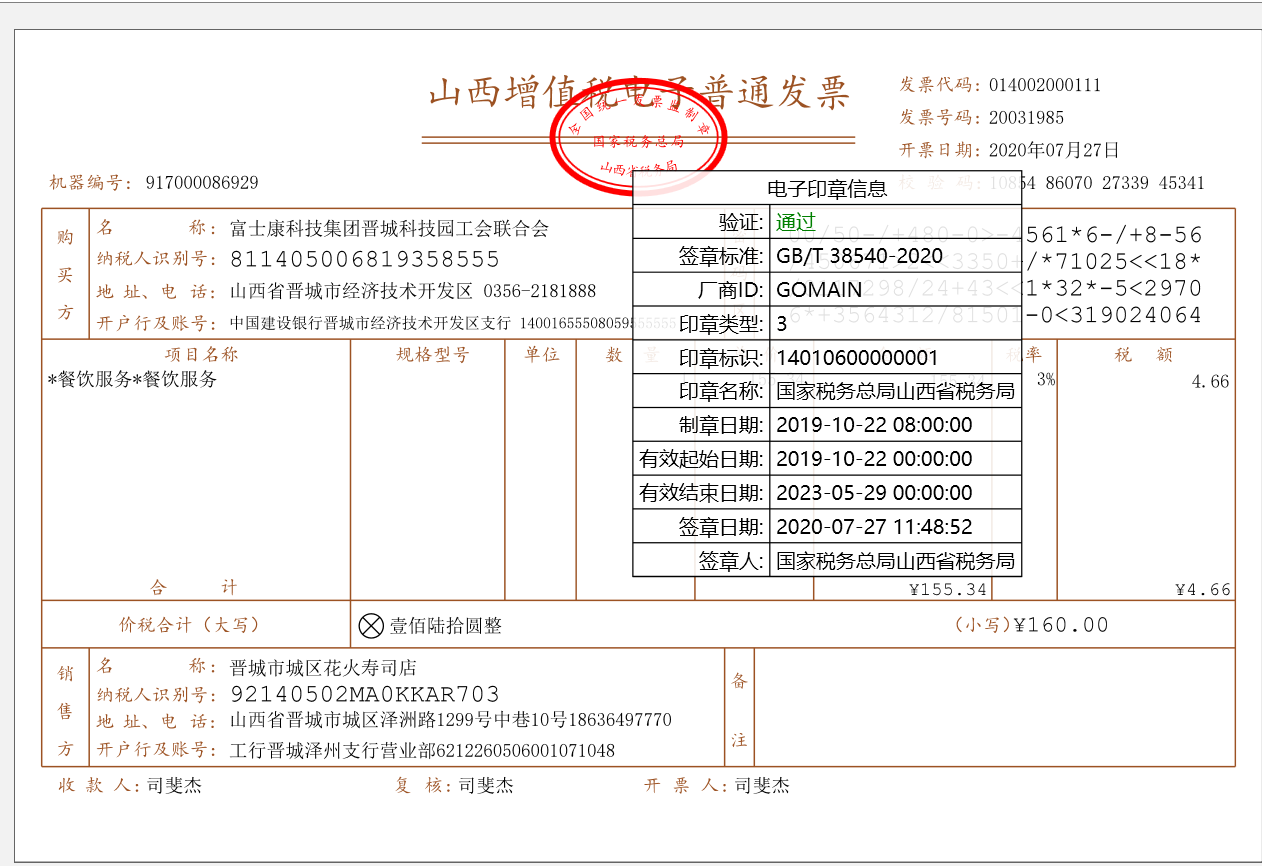The width and height of the screenshot is (1262, 866).
Task: Click the 合计 row label
Action: 194,587
